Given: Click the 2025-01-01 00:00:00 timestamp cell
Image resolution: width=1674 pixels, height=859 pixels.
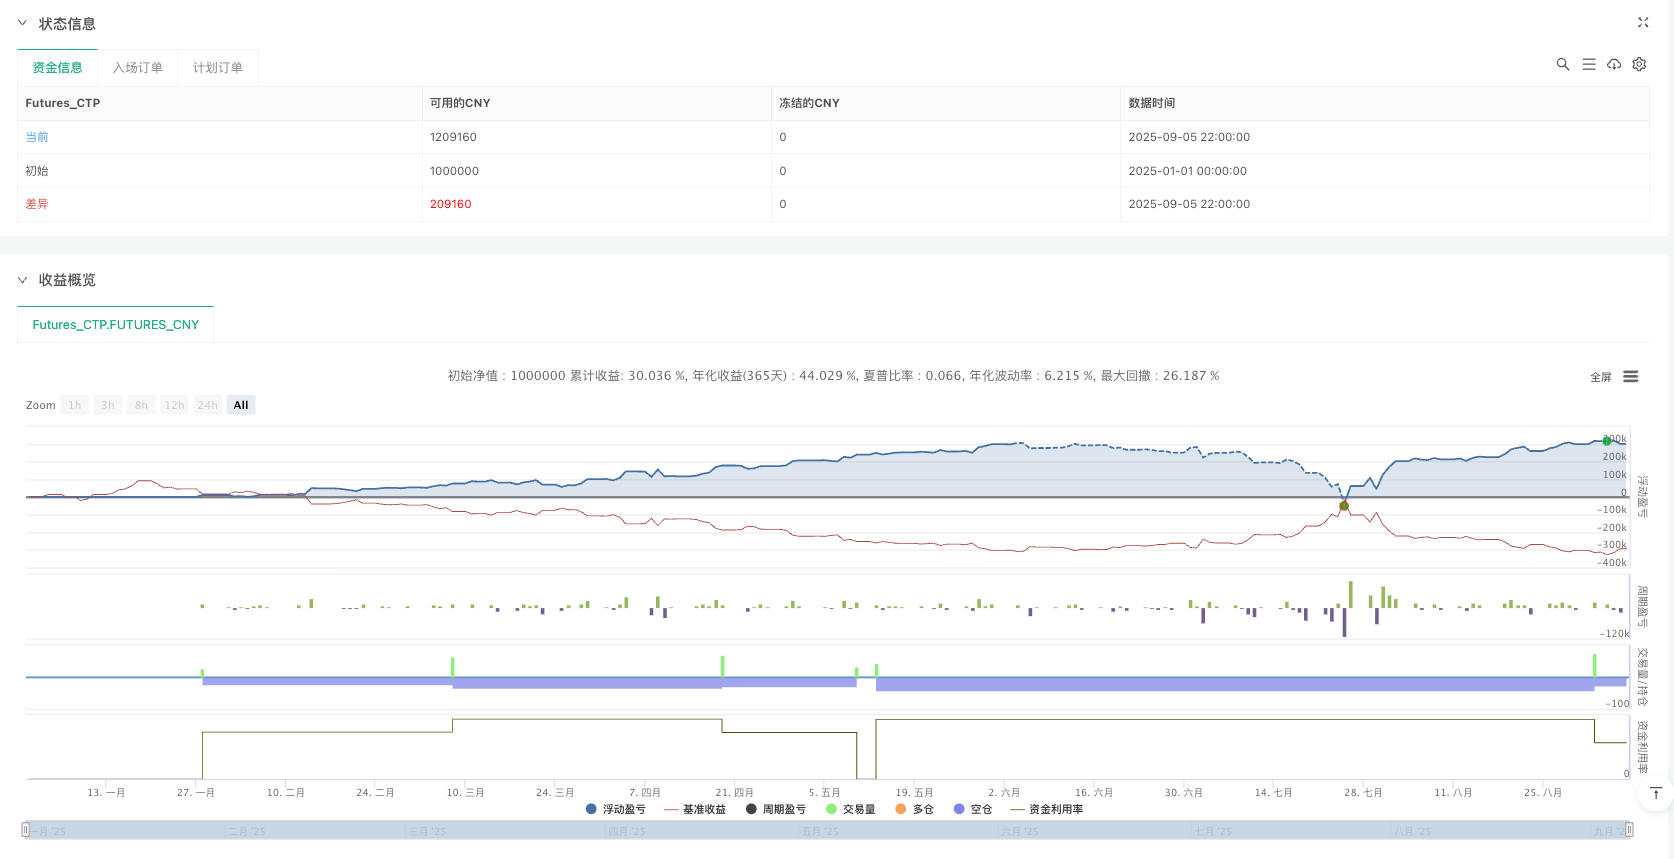Looking at the screenshot, I should [1188, 171].
